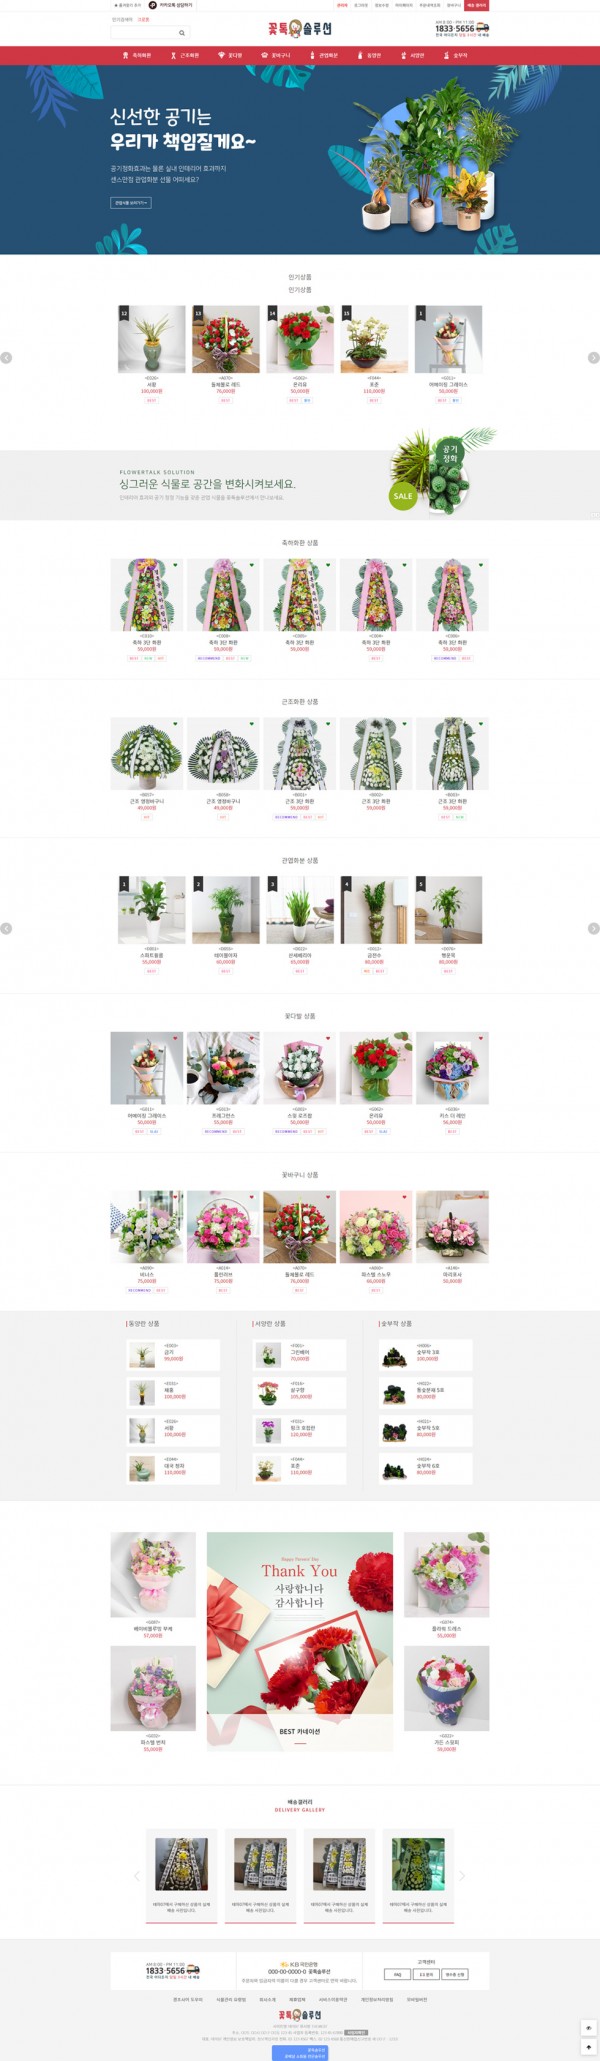600x2061 pixels.
Task: Open 관엽화분 category in red navigation bar
Action: 325,56
